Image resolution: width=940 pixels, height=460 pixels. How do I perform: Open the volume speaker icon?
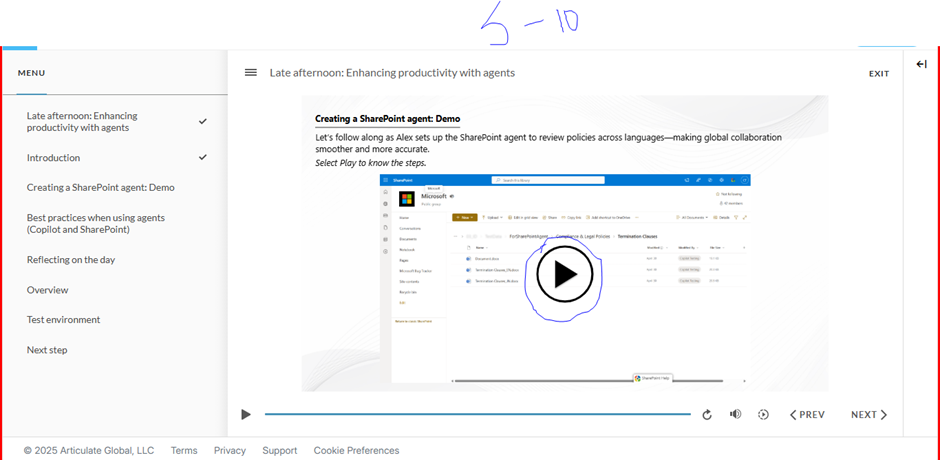coord(735,414)
